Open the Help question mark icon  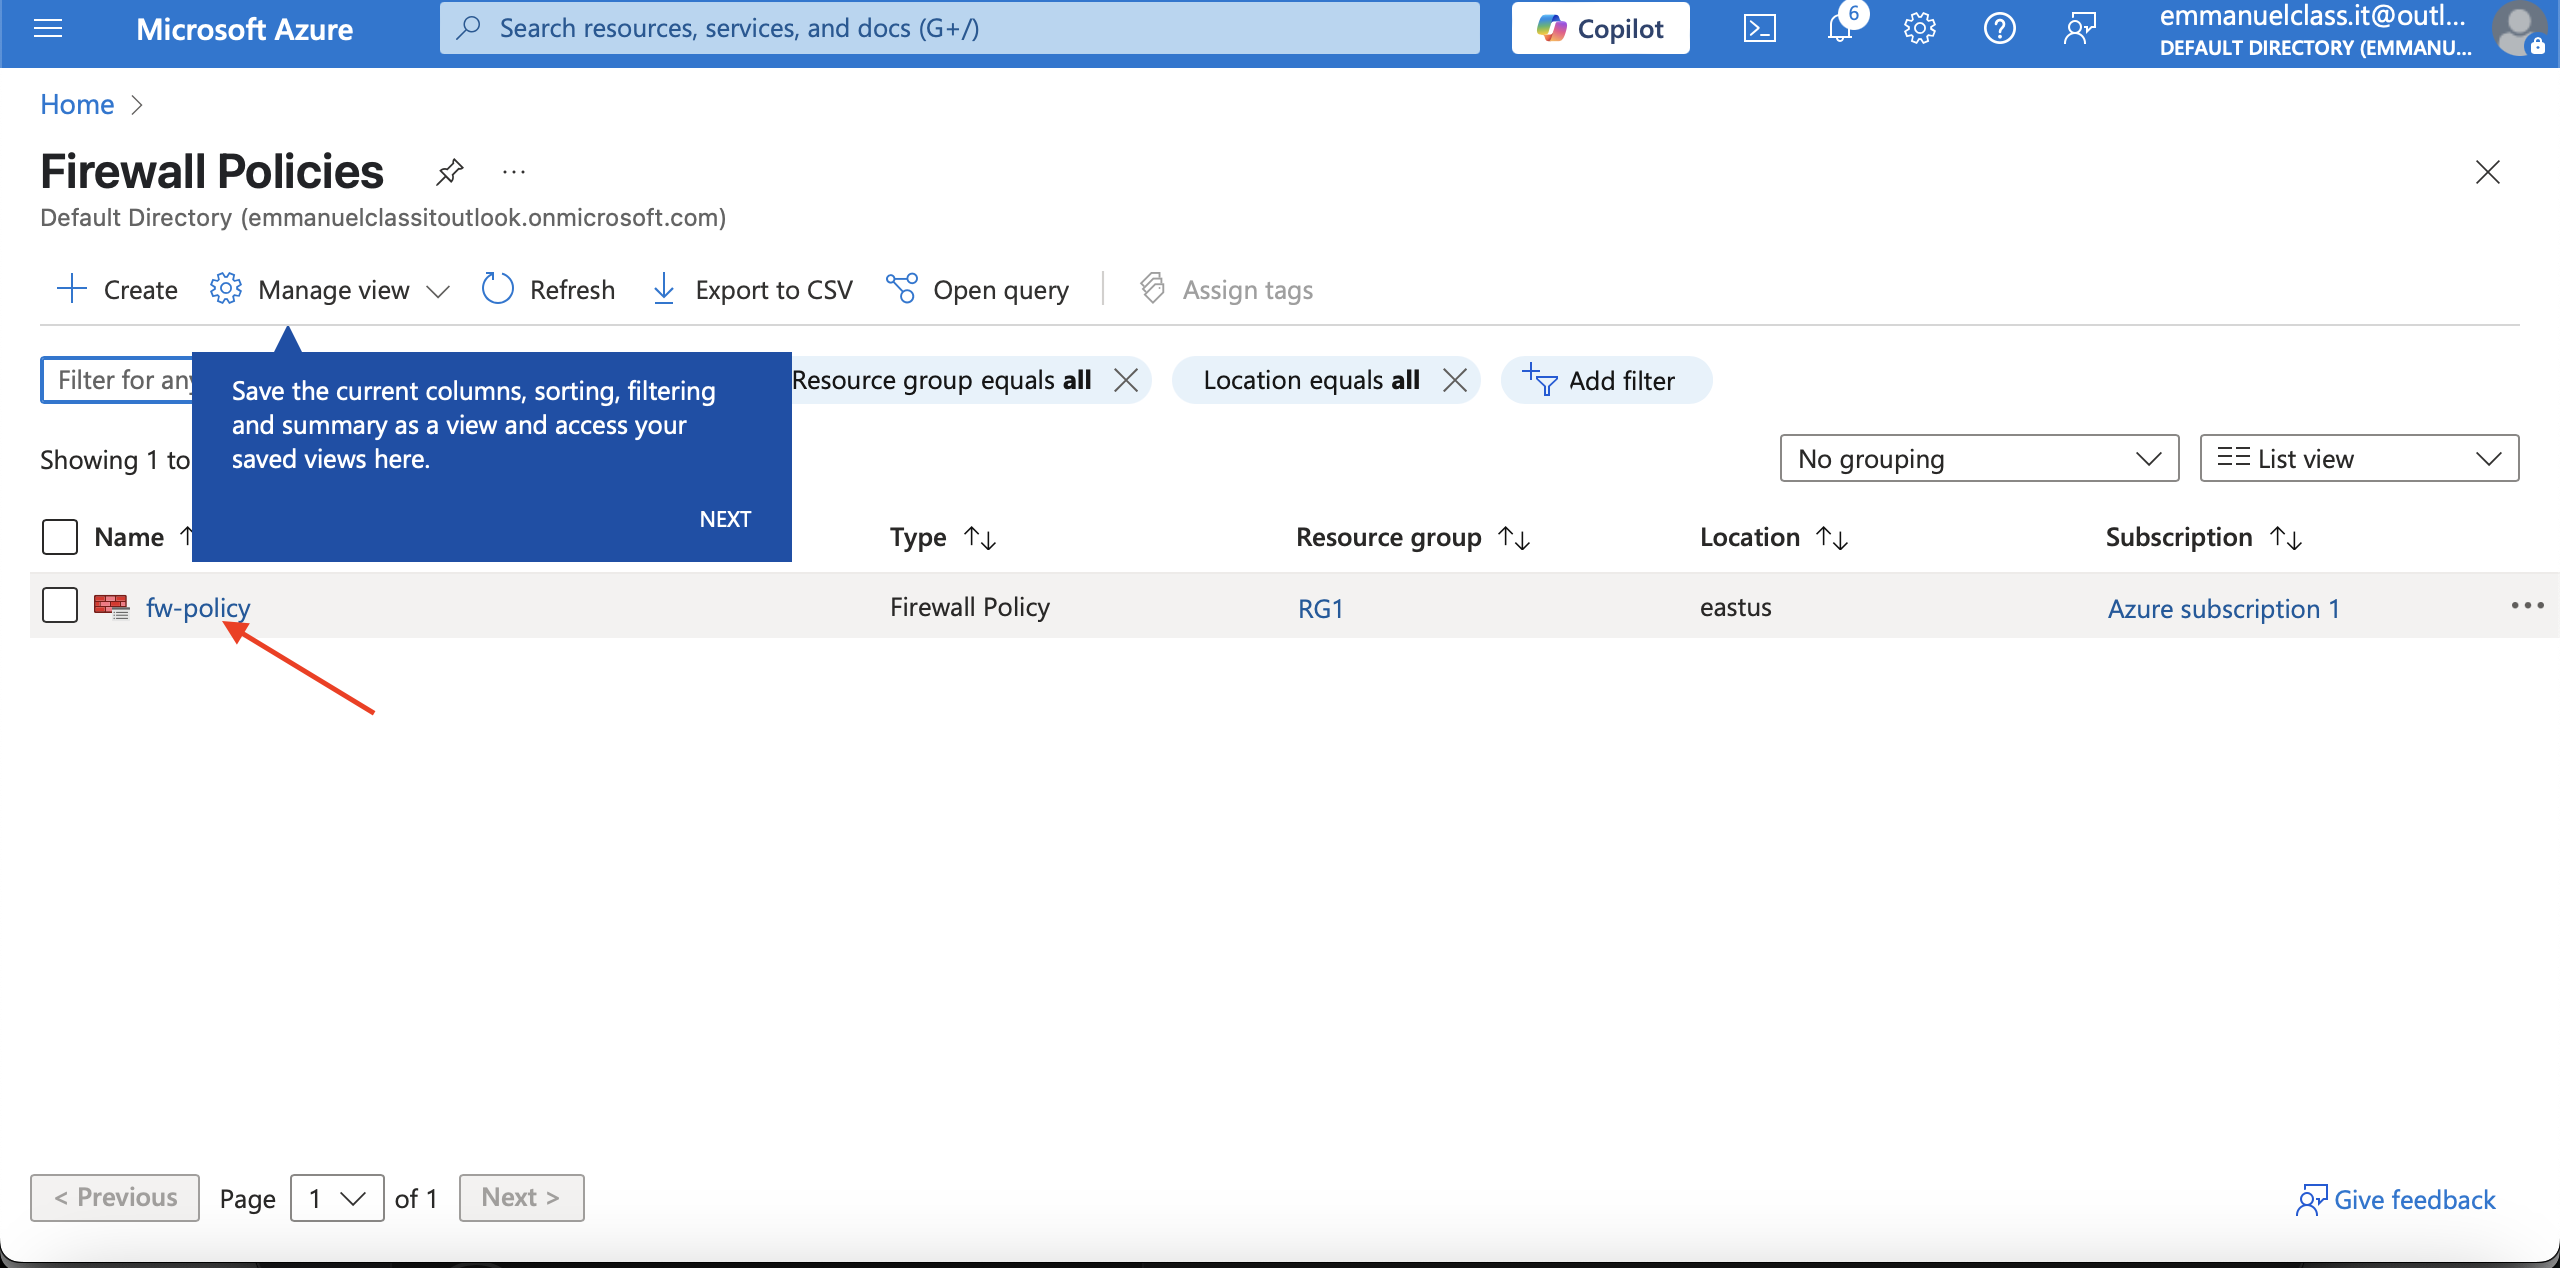1999,28
